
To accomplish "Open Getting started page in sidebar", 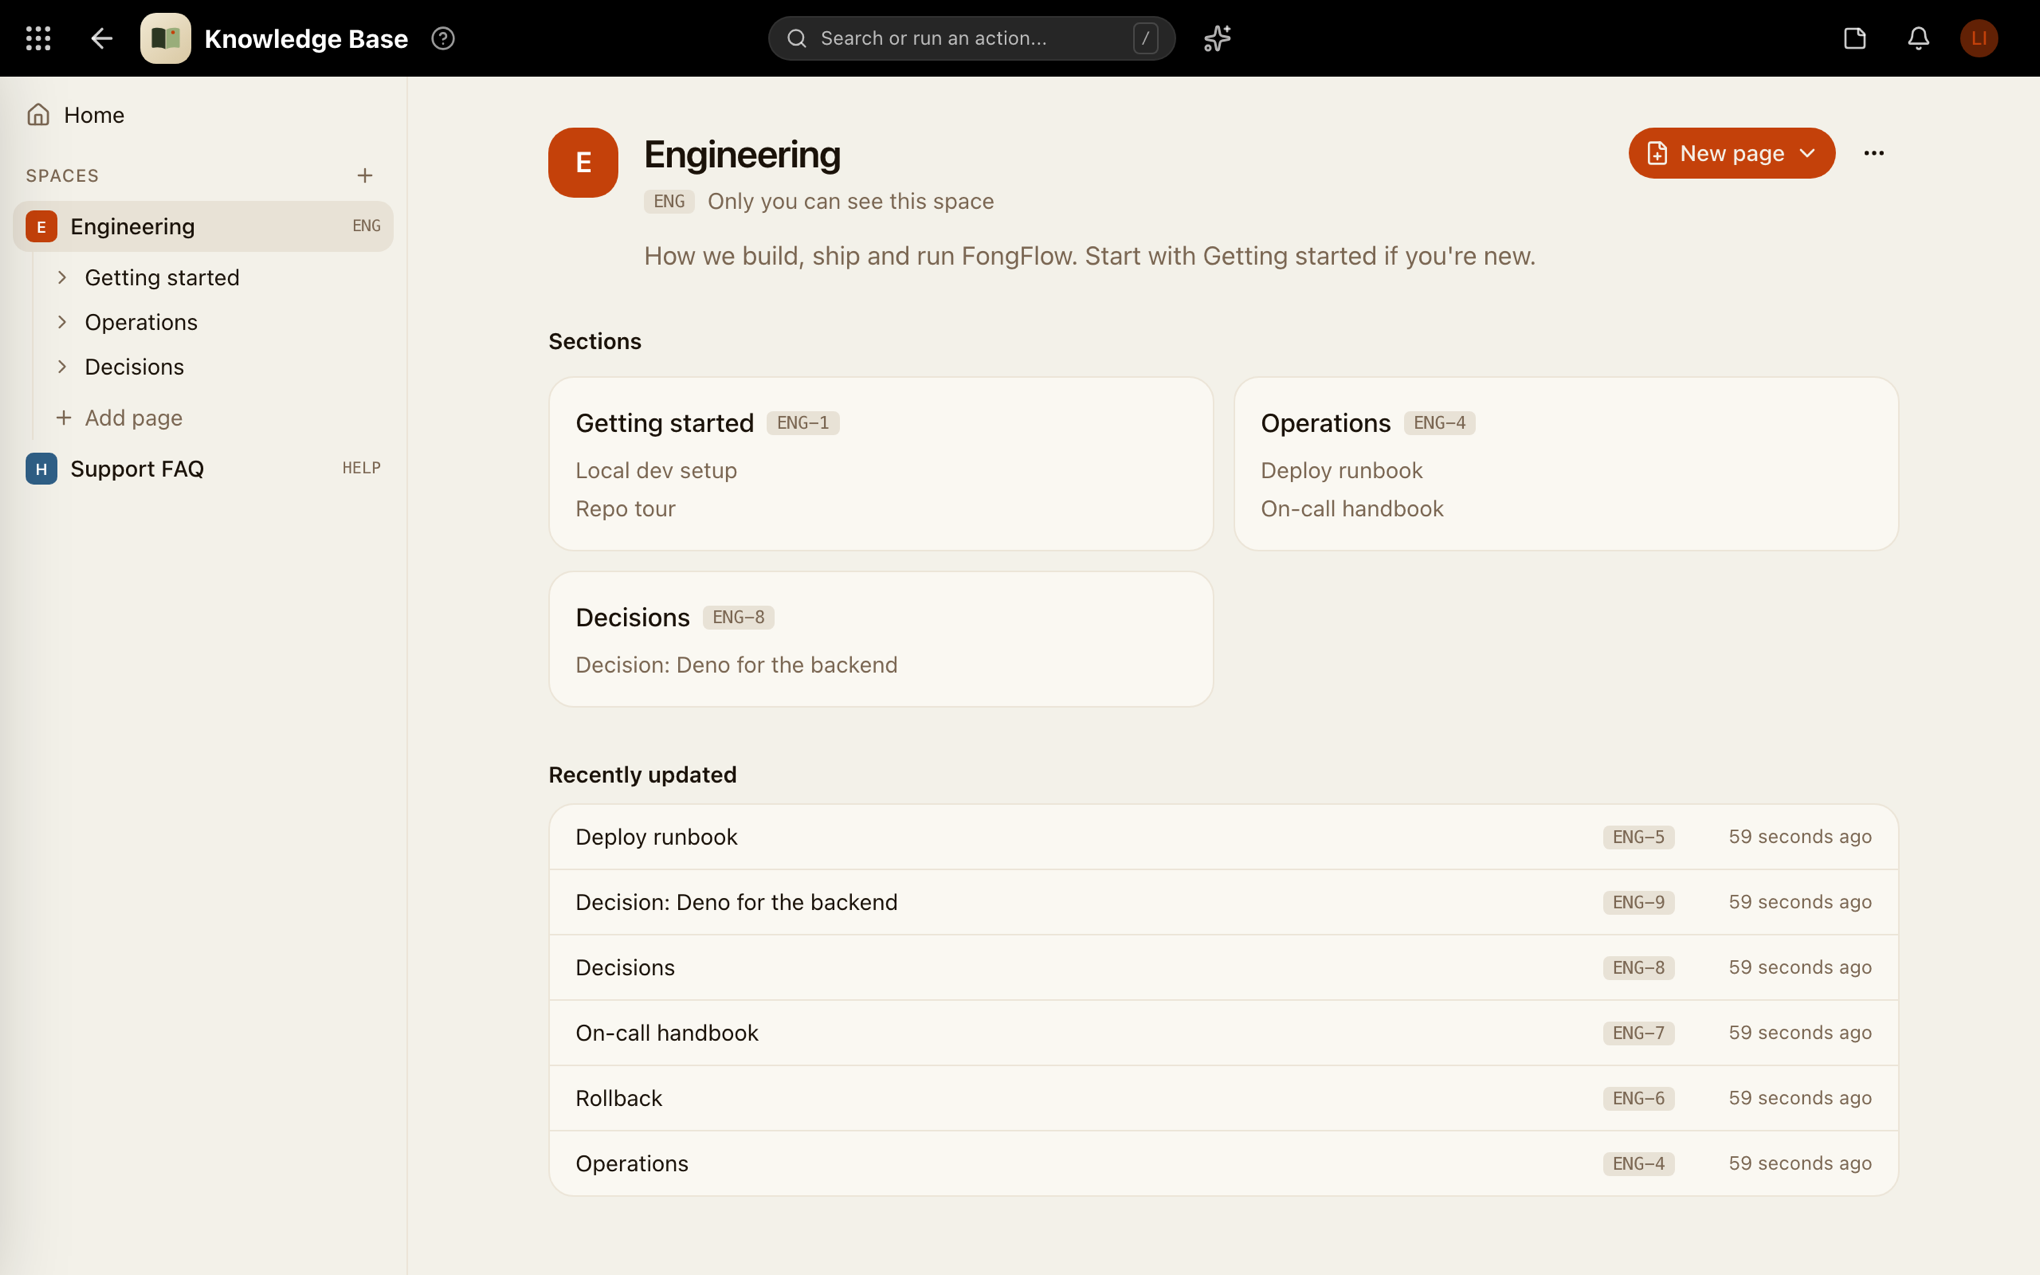I will pyautogui.click(x=162, y=277).
